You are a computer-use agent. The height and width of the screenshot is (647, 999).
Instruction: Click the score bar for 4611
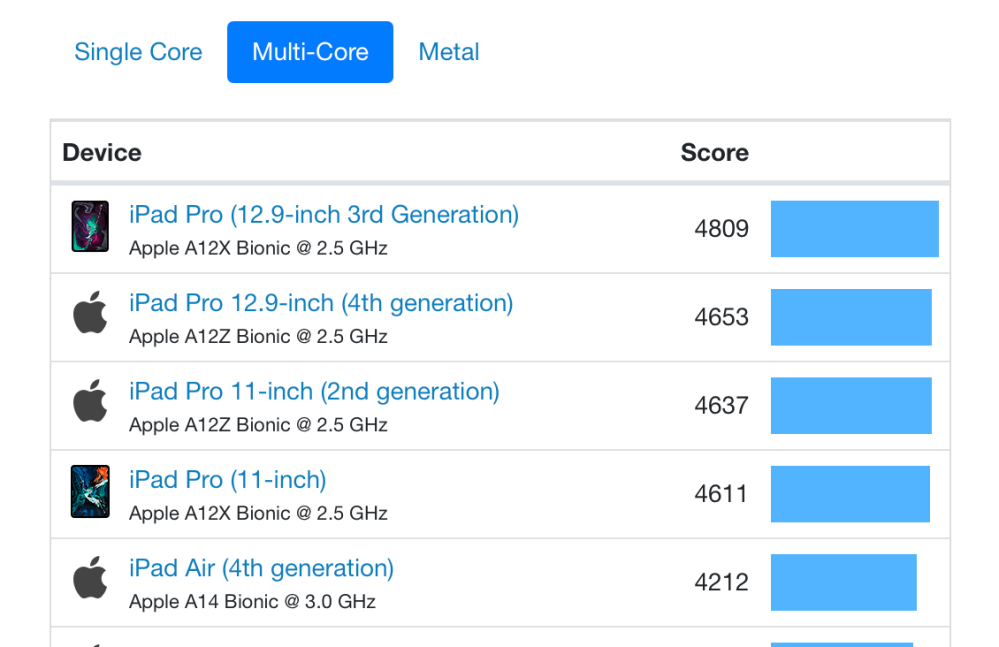pyautogui.click(x=850, y=494)
